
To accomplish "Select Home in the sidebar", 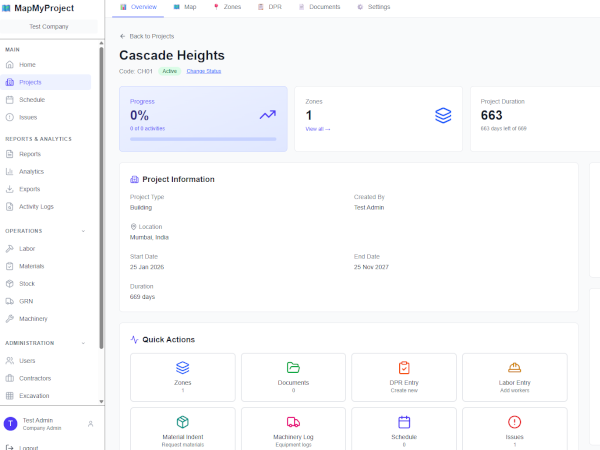I will tap(46, 65).
